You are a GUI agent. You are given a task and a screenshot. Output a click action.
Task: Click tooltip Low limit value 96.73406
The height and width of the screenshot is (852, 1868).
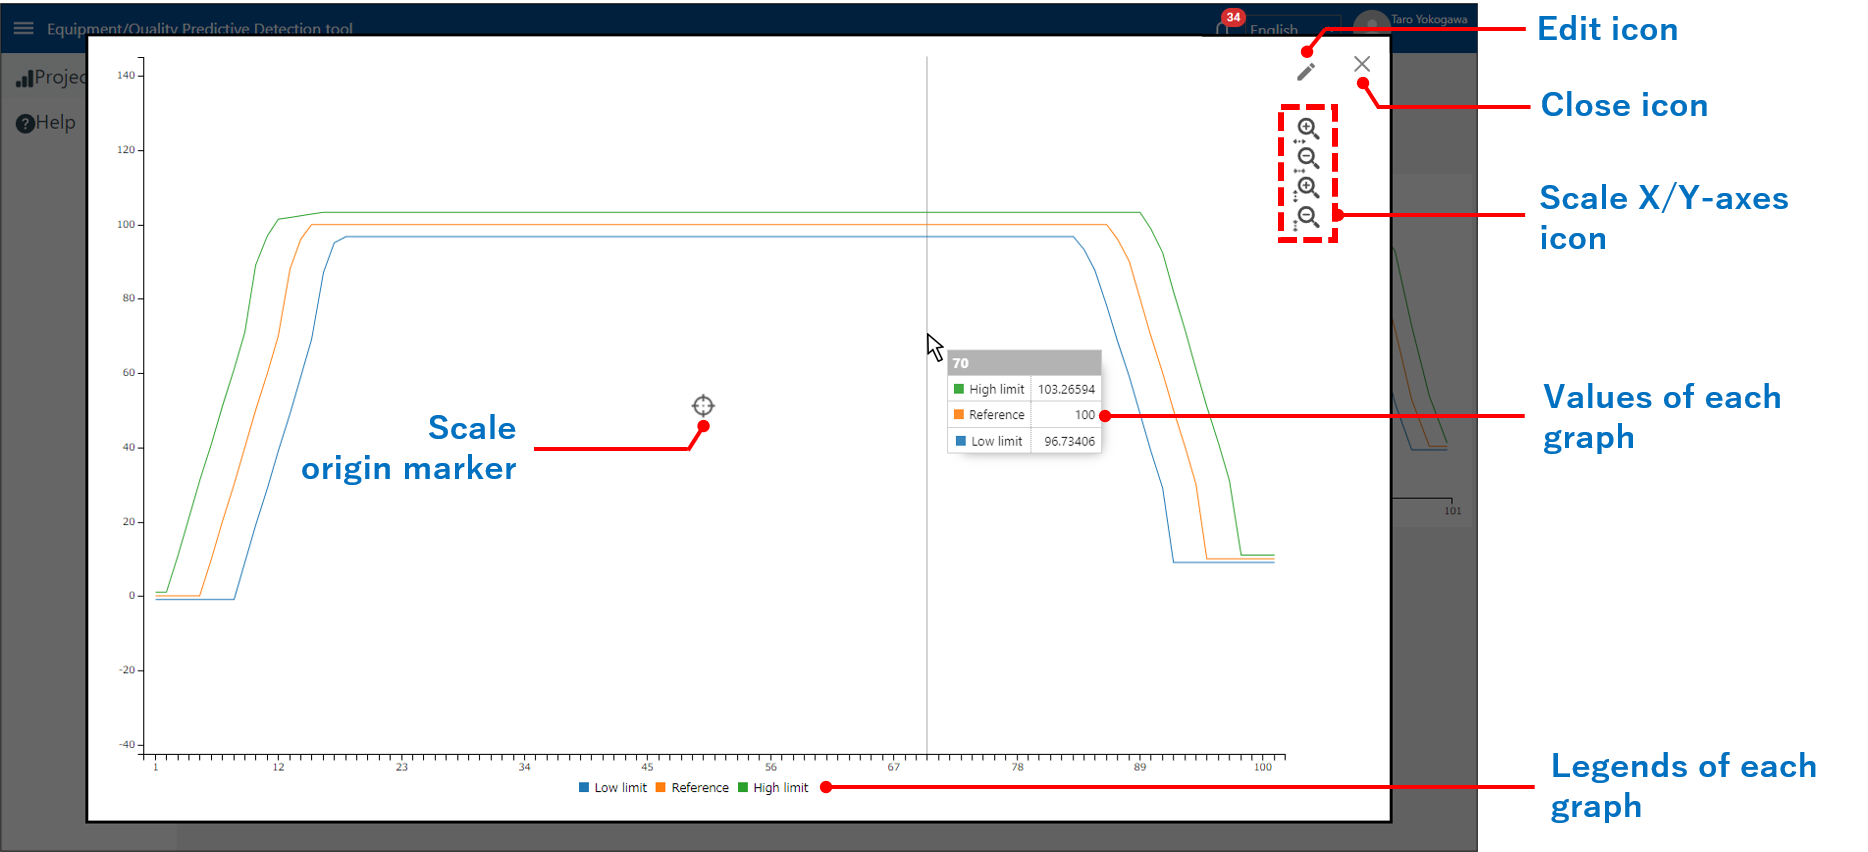pos(1069,441)
